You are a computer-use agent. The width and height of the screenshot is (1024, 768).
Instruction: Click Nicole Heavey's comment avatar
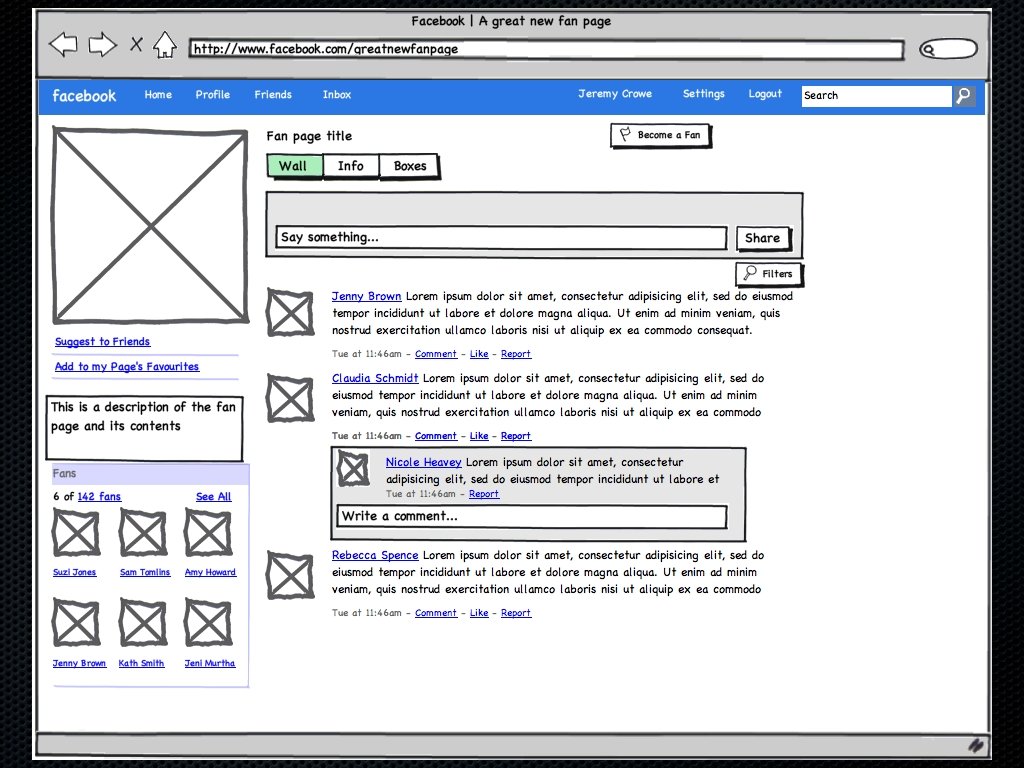pyautogui.click(x=353, y=470)
